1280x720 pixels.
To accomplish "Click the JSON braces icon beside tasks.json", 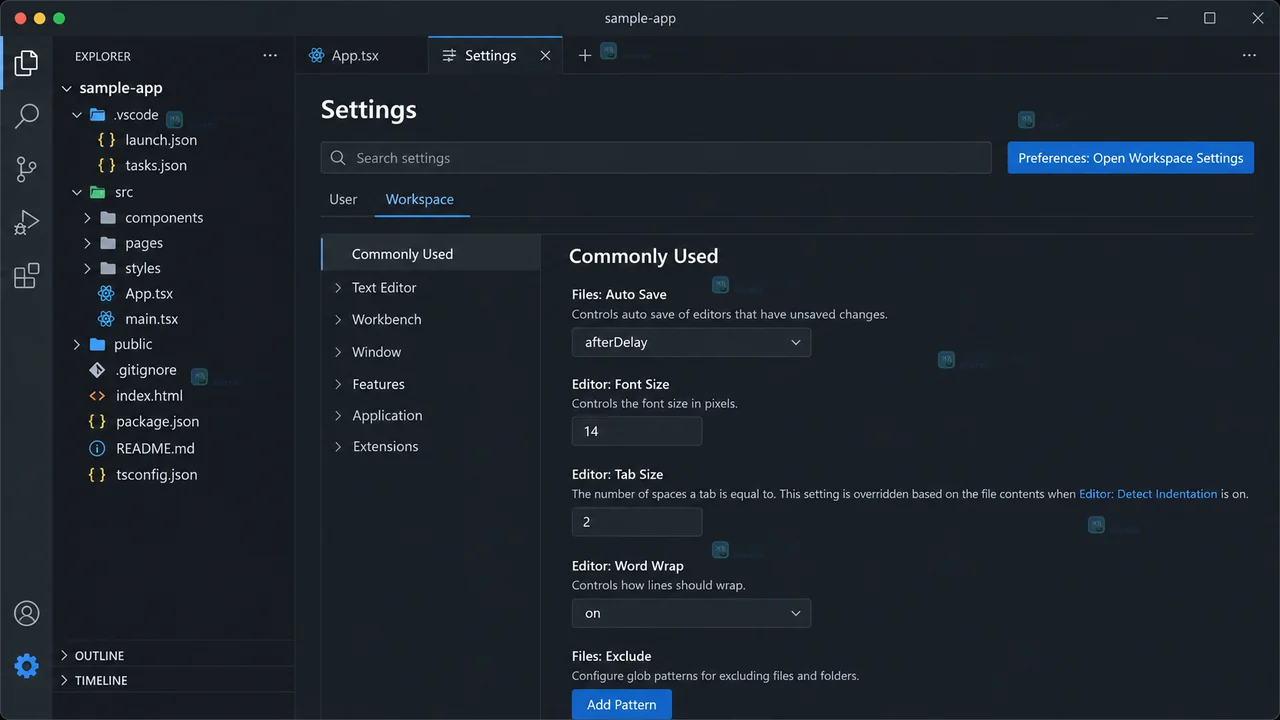I will coord(106,165).
